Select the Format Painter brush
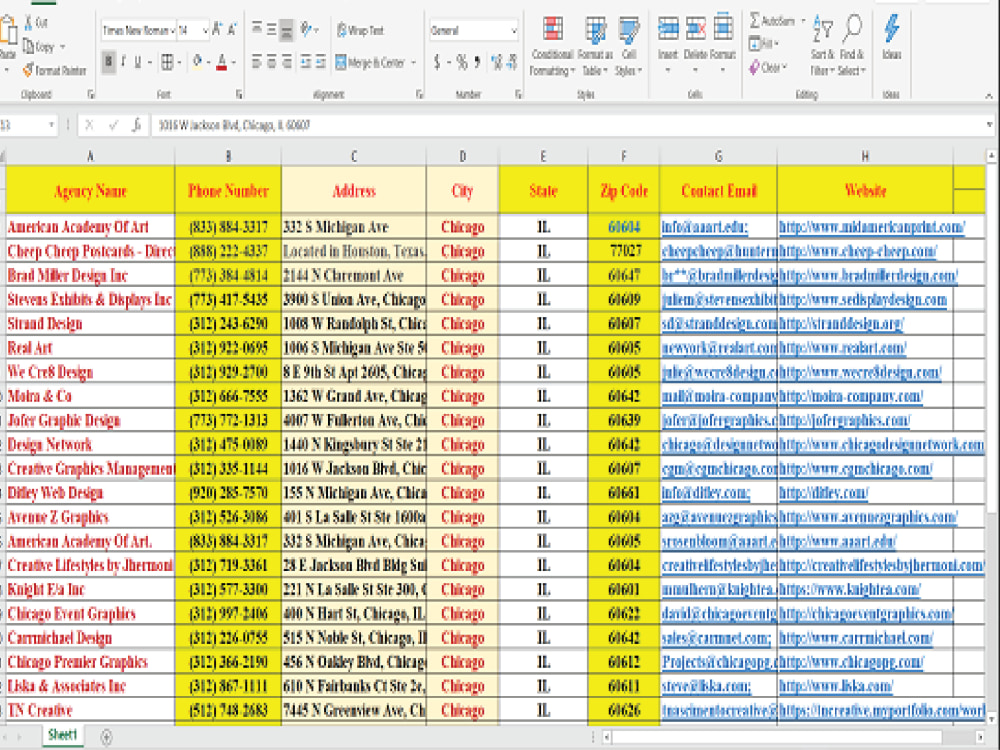The width and height of the screenshot is (1000, 750). 28,70
